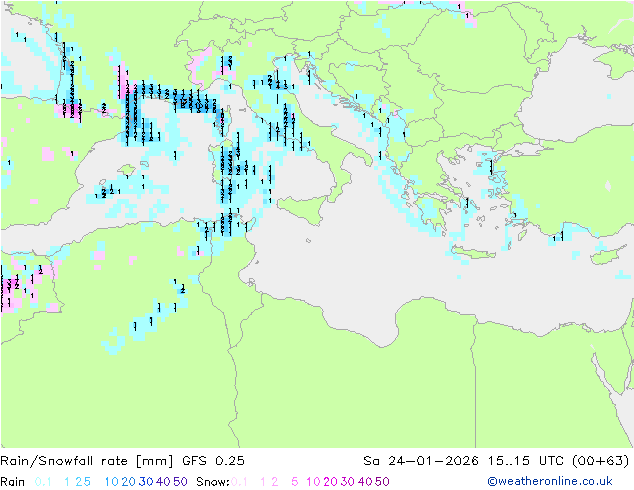The image size is (634, 490).
Task: Click the 'Snow:' legend label
Action: 213,482
